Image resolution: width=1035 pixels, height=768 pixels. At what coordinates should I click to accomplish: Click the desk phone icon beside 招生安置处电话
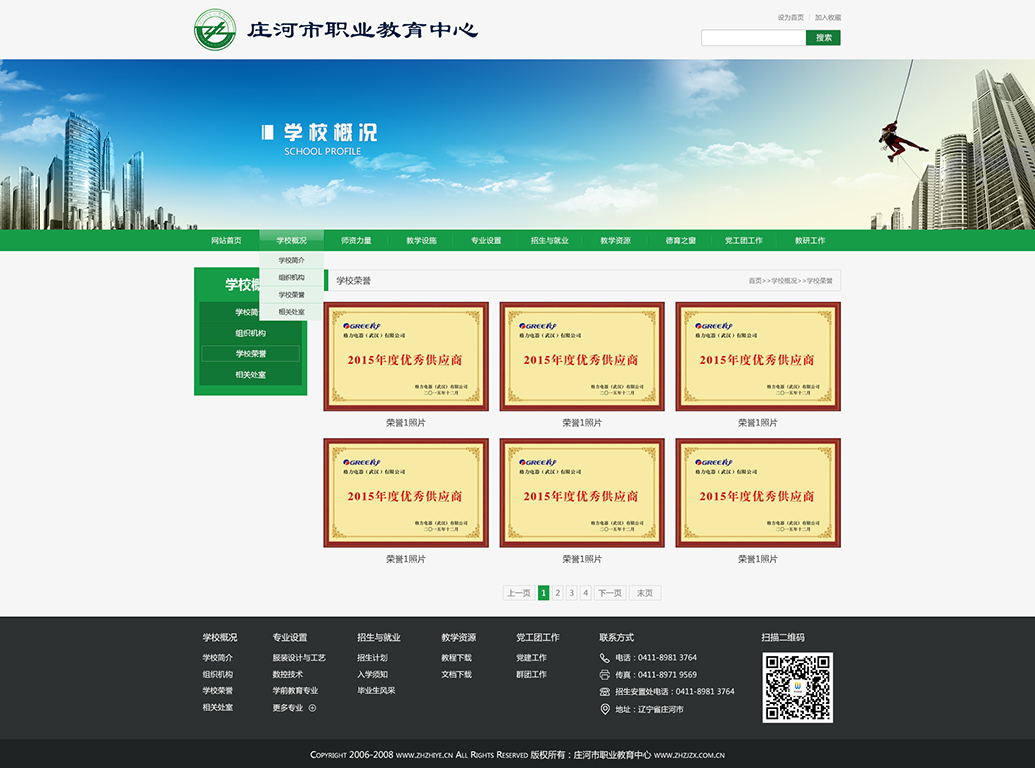[x=604, y=692]
